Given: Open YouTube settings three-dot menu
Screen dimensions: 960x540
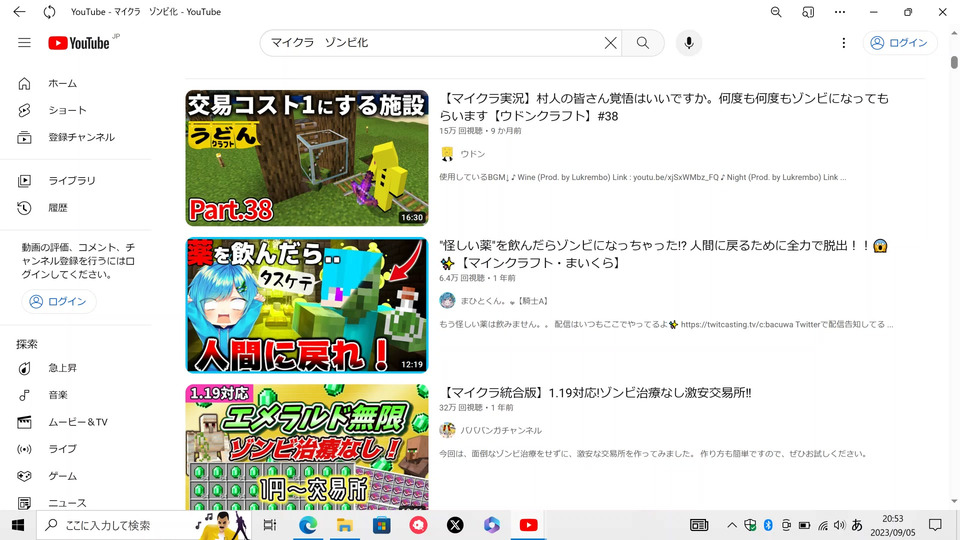Looking at the screenshot, I should point(844,43).
